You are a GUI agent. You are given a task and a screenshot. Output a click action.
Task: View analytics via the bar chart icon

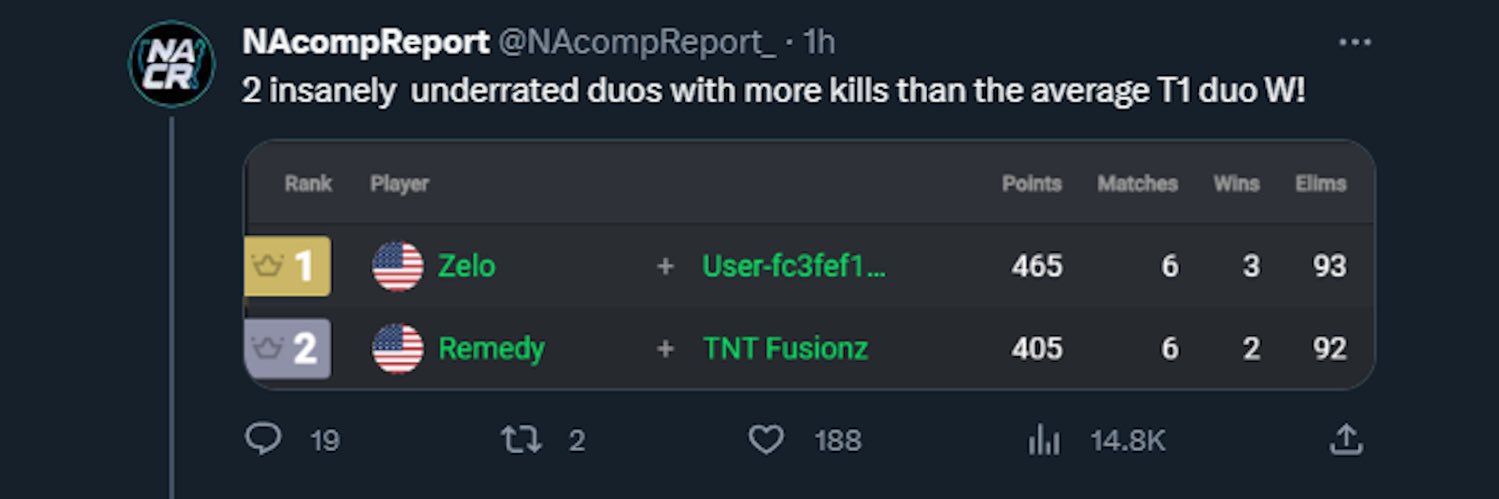click(x=1043, y=440)
